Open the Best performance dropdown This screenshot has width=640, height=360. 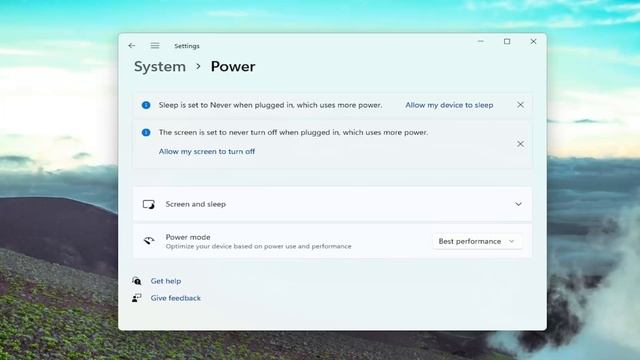click(476, 241)
